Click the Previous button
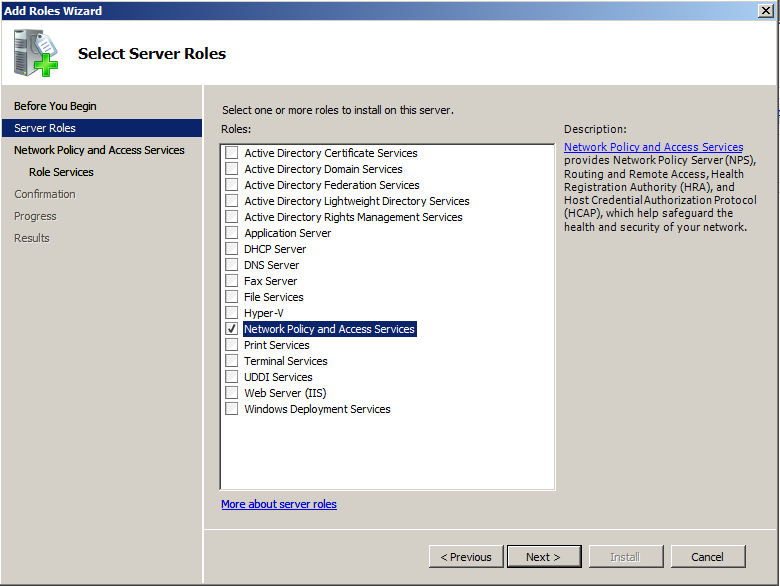The width and height of the screenshot is (780, 586). [466, 556]
